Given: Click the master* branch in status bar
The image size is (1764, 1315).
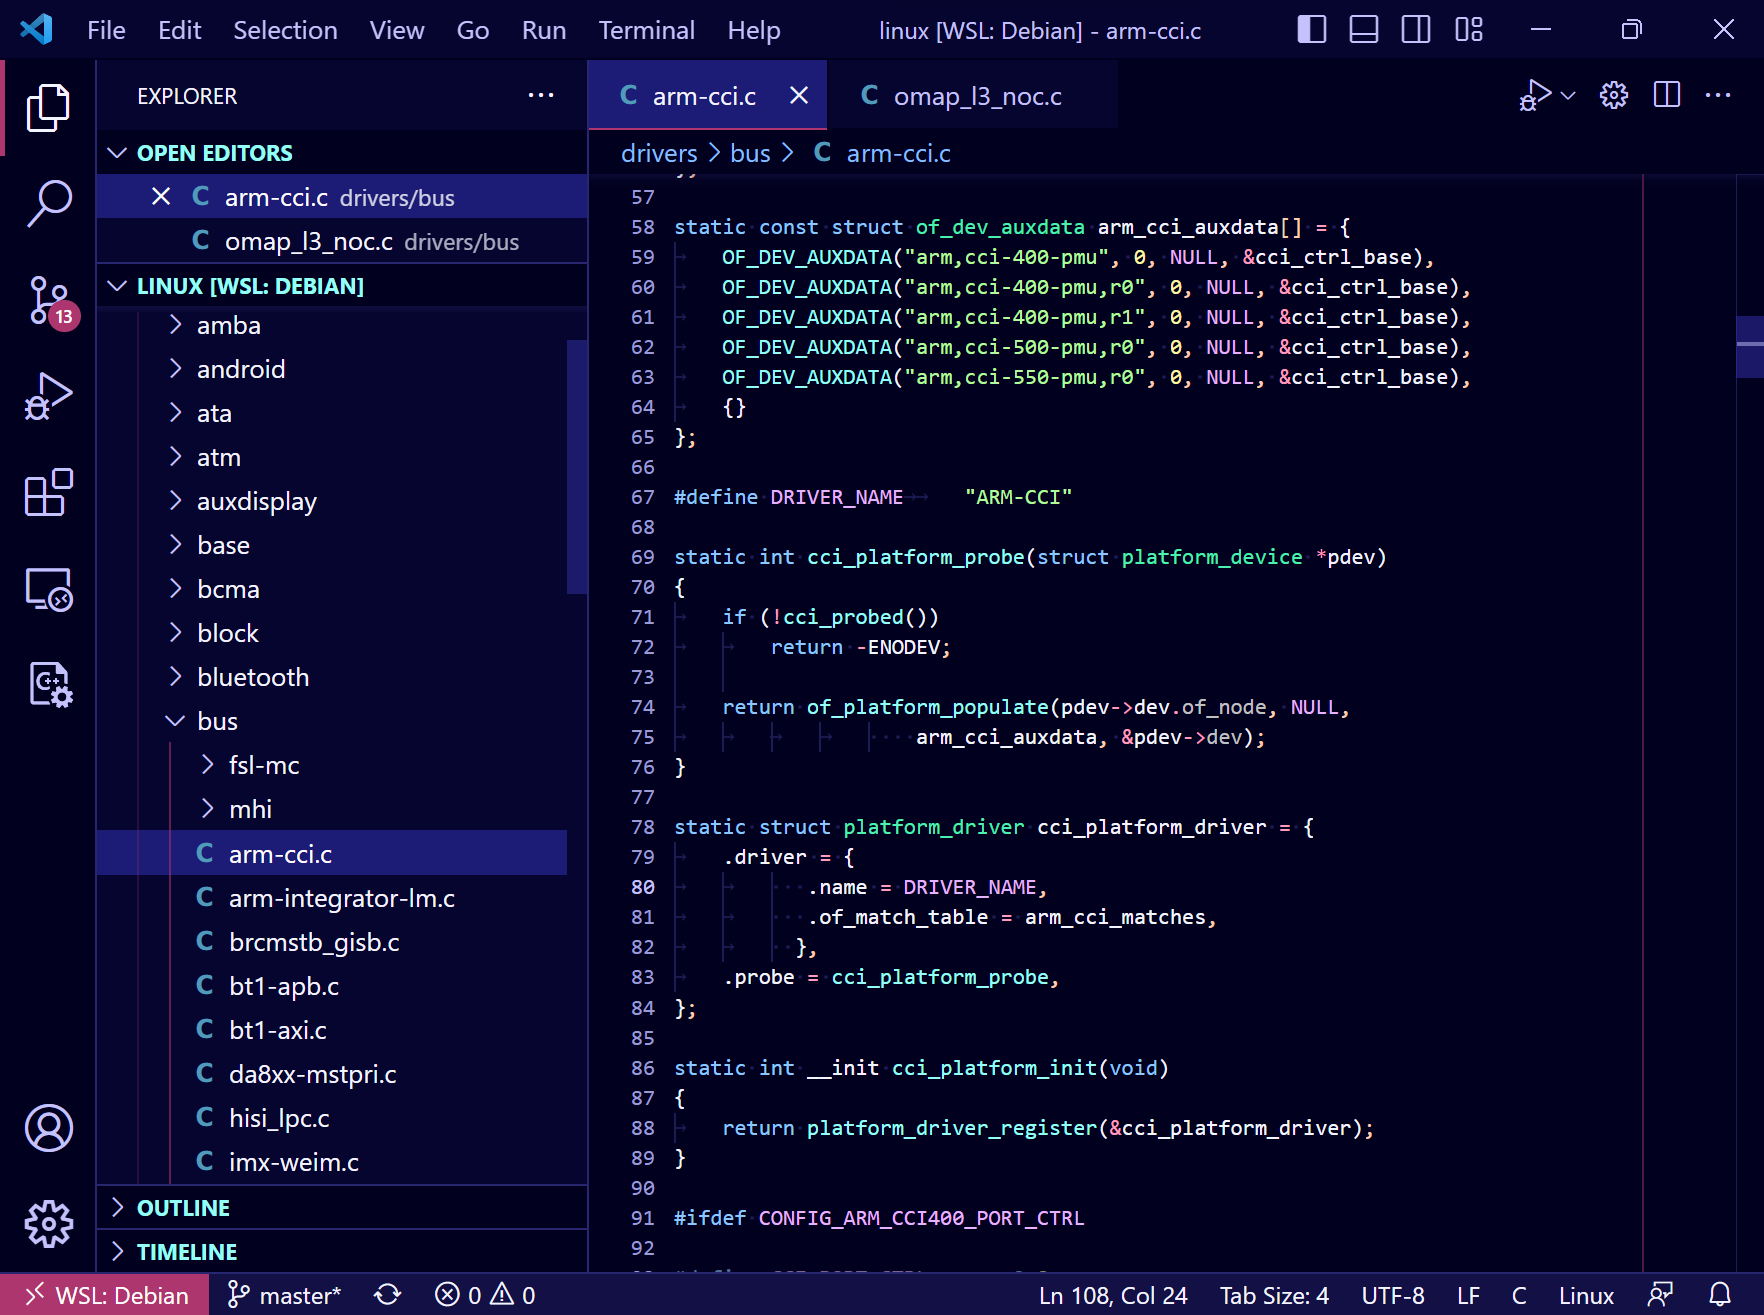Looking at the screenshot, I should click(x=285, y=1295).
